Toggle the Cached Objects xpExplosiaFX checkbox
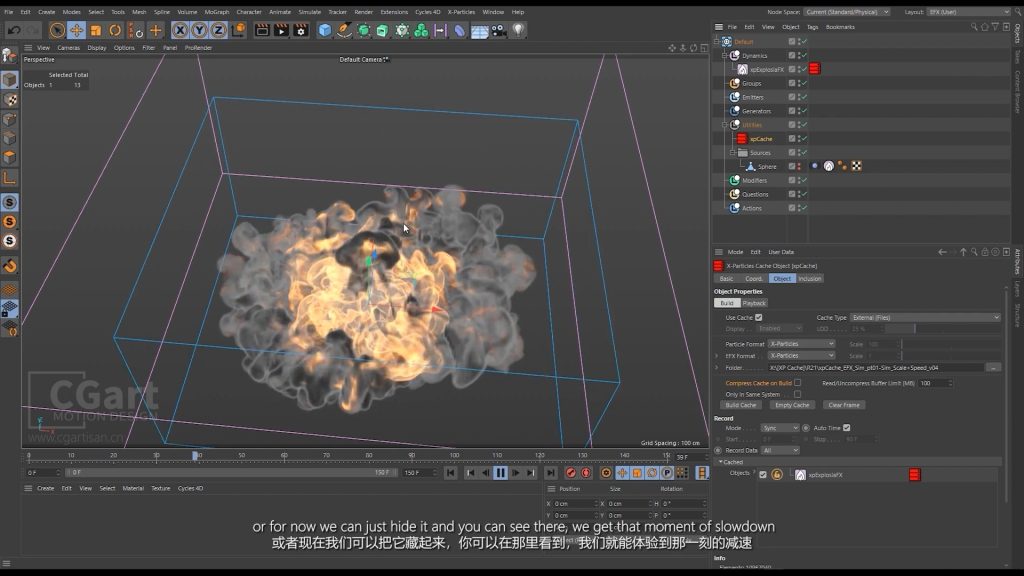The image size is (1024, 576). point(763,475)
